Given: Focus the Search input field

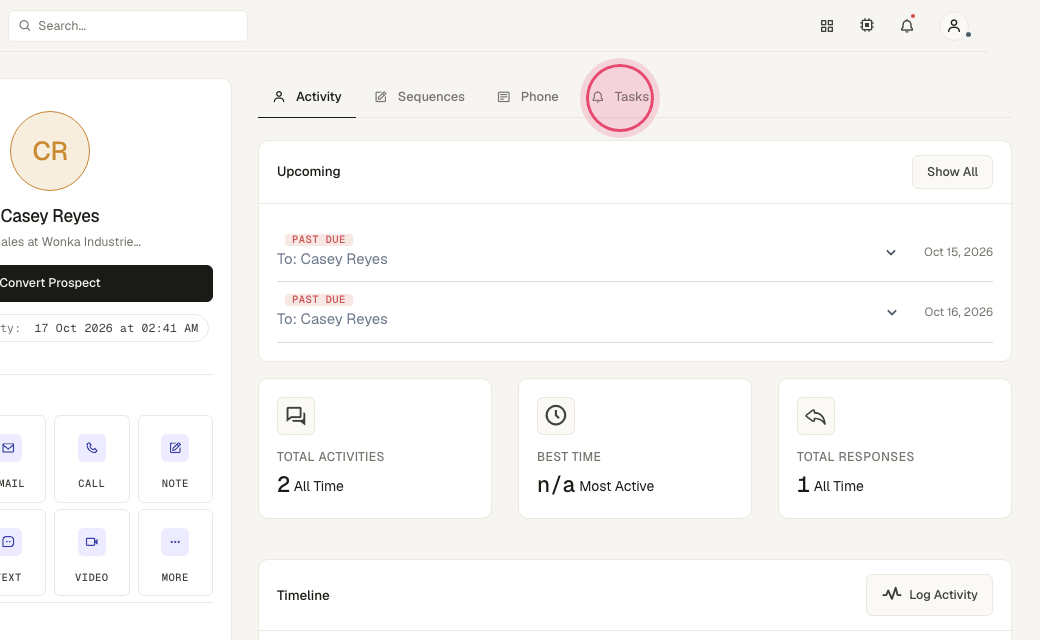Looking at the screenshot, I should (x=128, y=26).
